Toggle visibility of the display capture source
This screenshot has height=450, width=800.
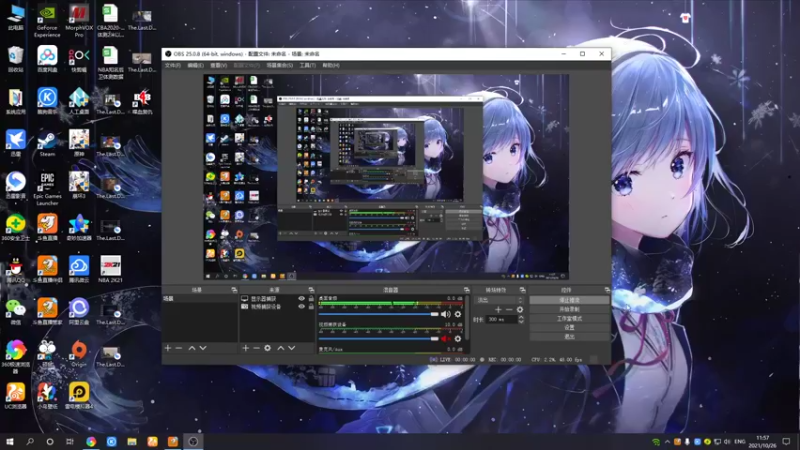click(x=301, y=298)
